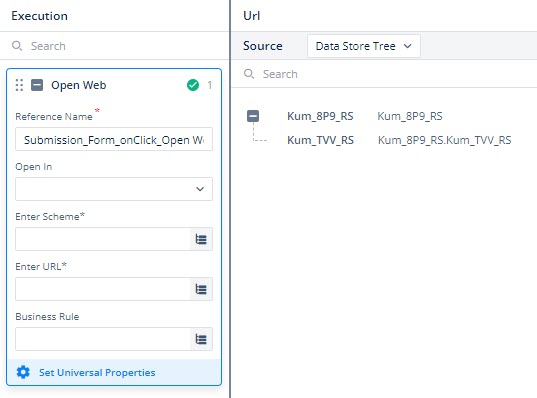Focus the Execution panel search box
This screenshot has height=398, width=537.
click(x=115, y=46)
